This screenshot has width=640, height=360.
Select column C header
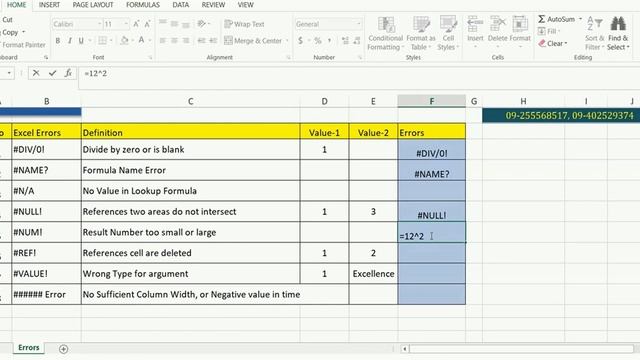click(190, 101)
